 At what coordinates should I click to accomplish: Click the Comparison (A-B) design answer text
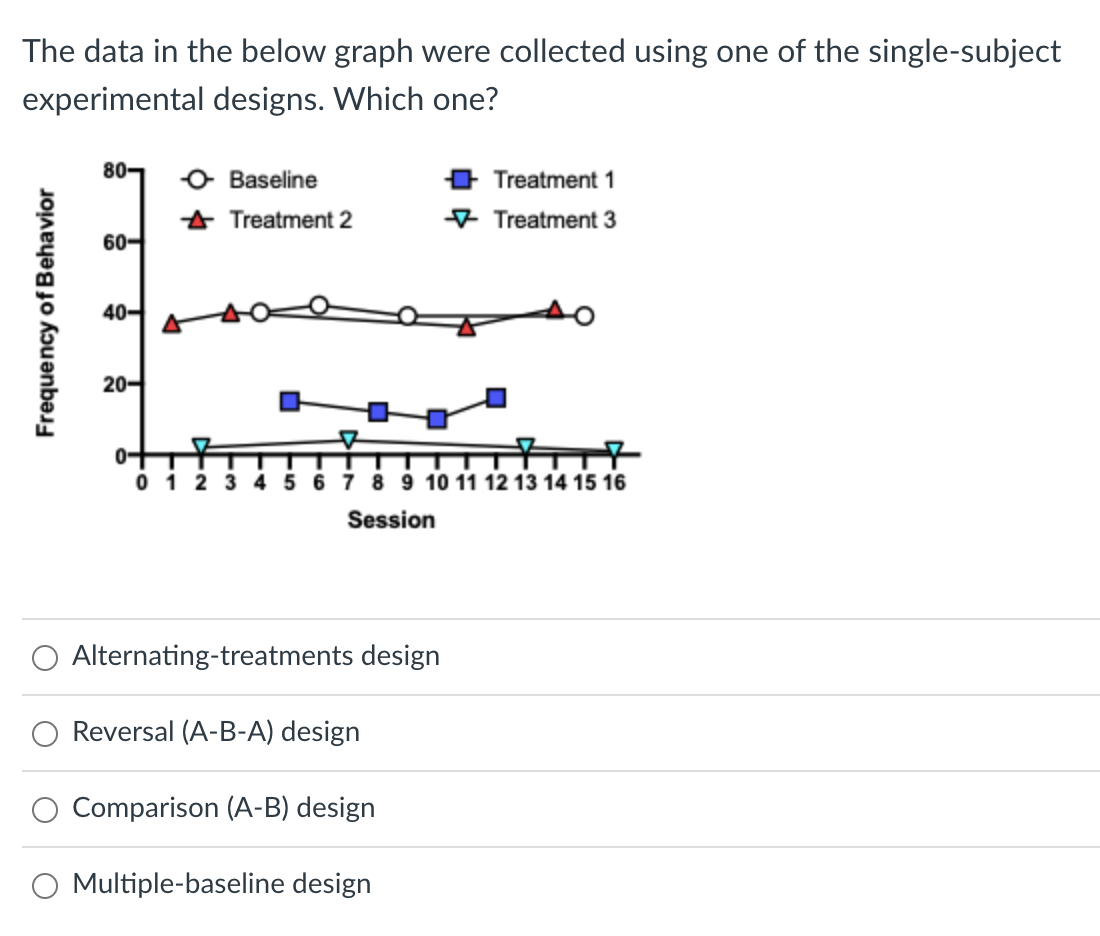click(x=224, y=808)
